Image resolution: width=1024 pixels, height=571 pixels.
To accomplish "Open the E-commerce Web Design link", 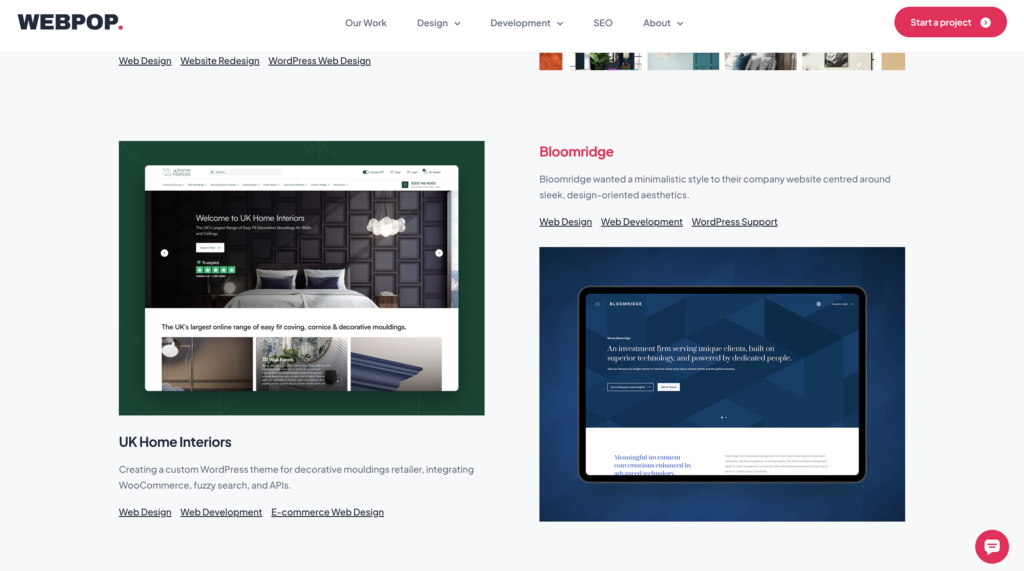I will [x=327, y=512].
